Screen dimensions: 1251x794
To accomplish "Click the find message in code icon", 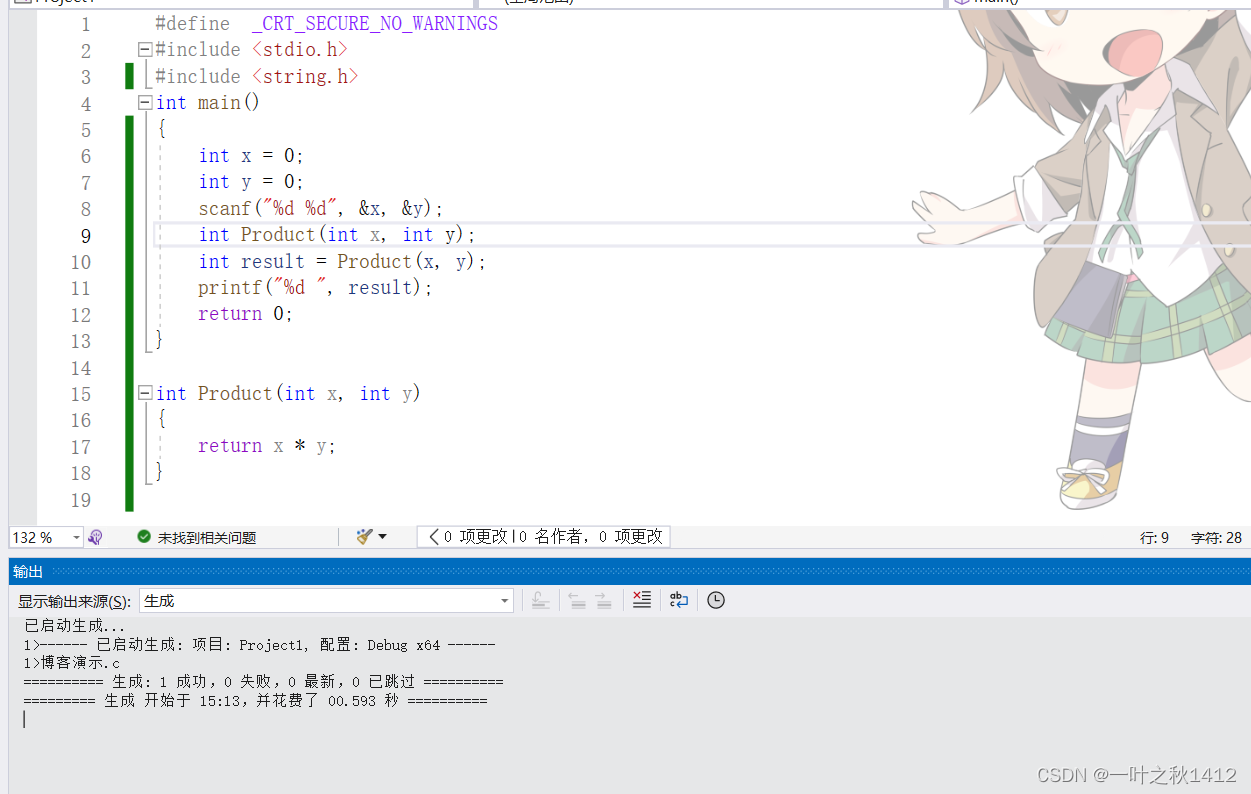I will point(540,600).
